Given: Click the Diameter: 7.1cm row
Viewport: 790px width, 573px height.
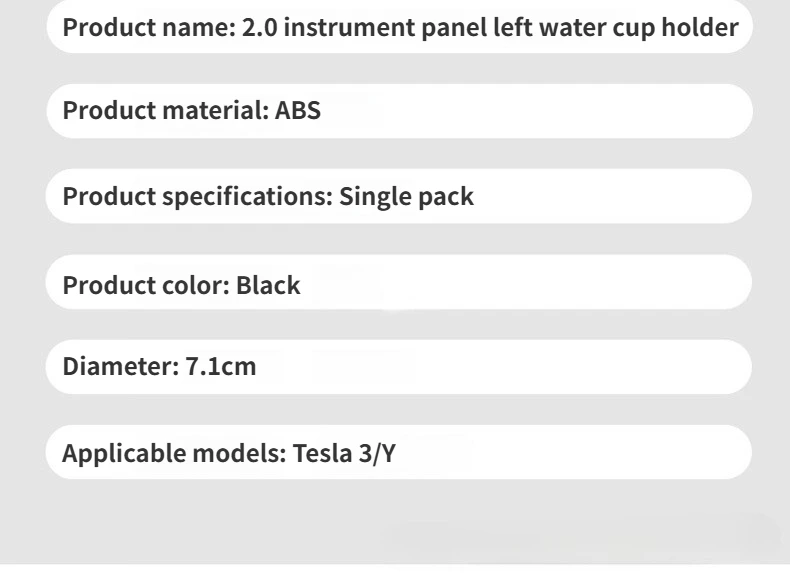Looking at the screenshot, I should [x=399, y=367].
